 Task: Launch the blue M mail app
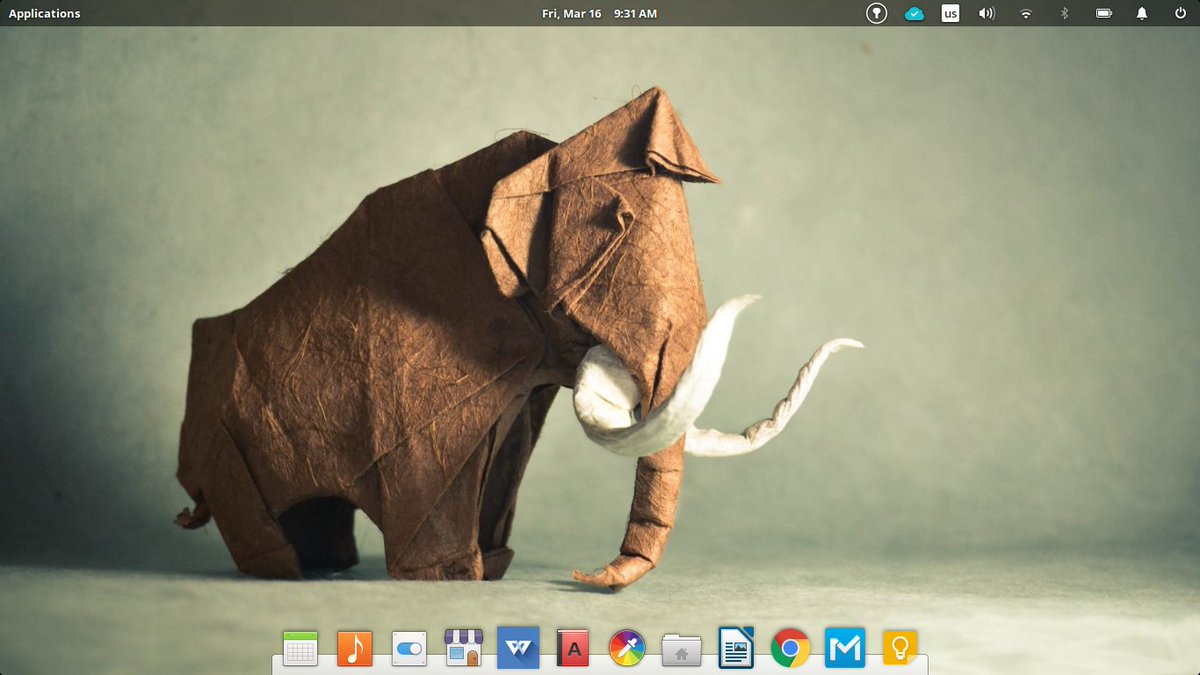pyautogui.click(x=844, y=648)
